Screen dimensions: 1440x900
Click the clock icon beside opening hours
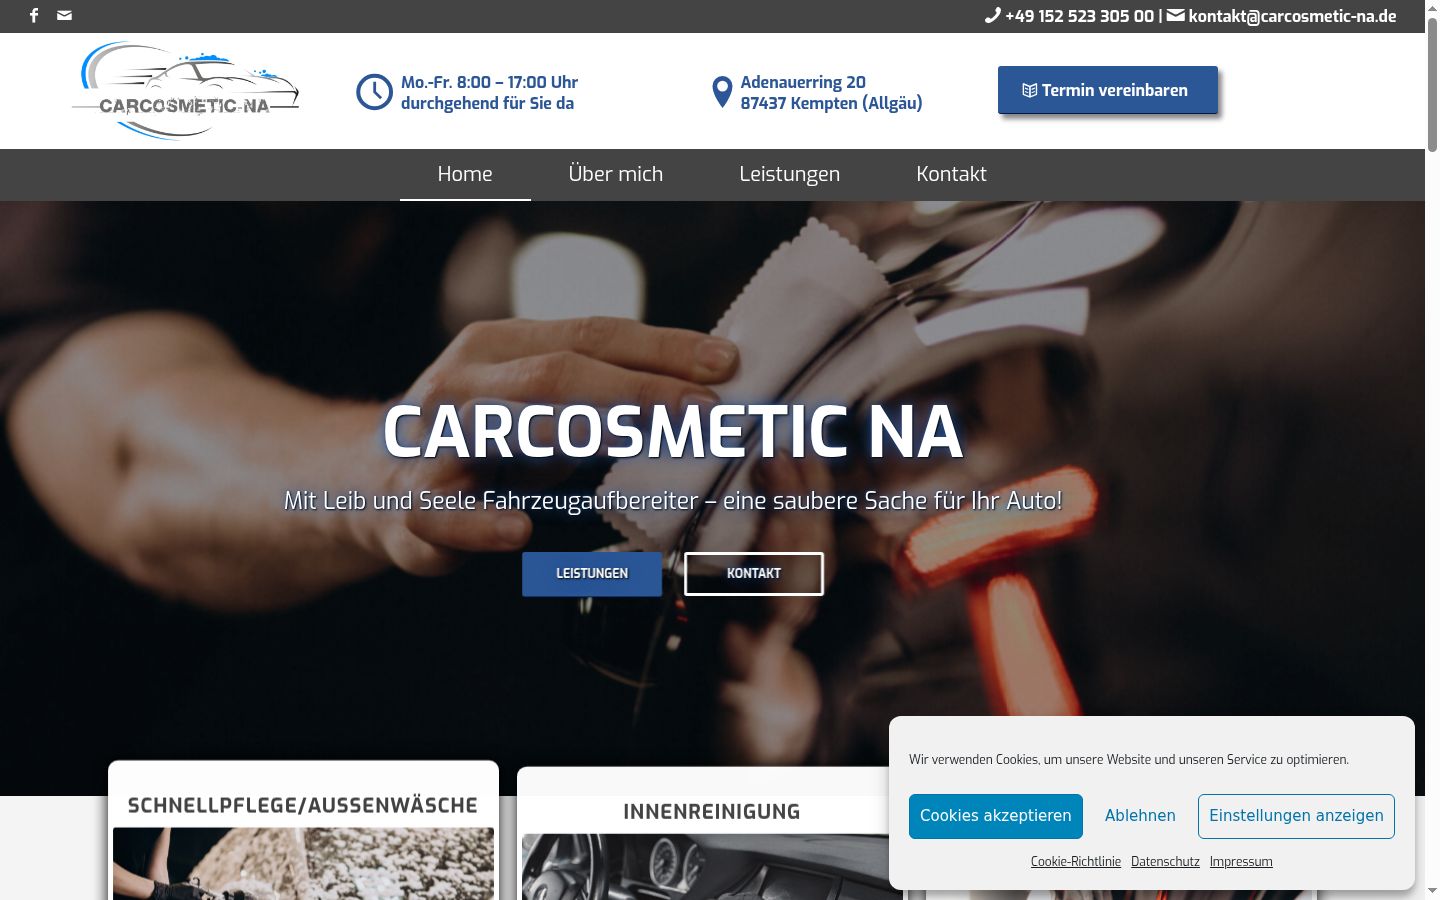tap(374, 92)
